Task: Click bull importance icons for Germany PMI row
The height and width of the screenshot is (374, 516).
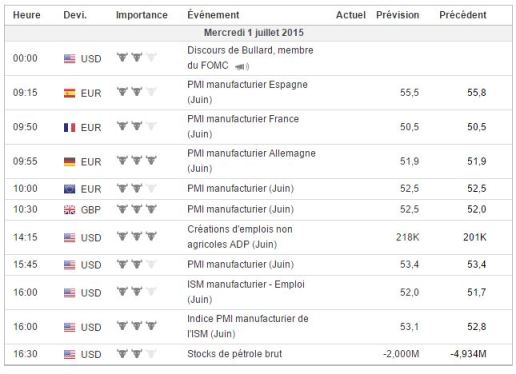Action: (137, 161)
